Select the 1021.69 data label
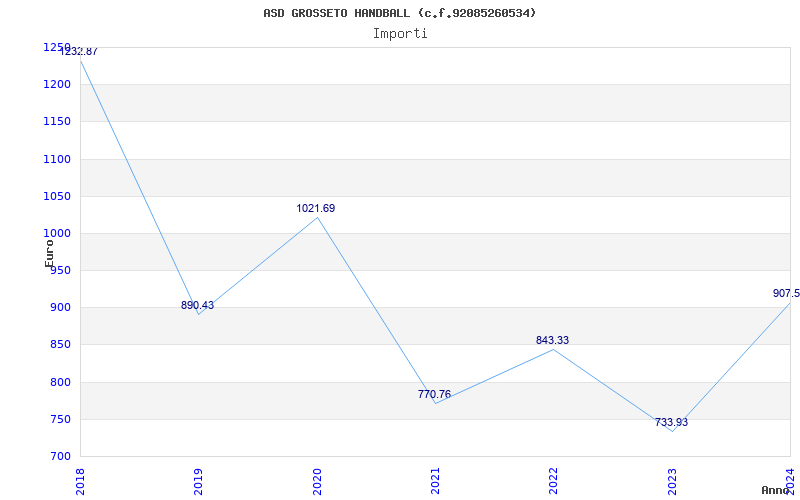The image size is (800, 500). (x=316, y=208)
